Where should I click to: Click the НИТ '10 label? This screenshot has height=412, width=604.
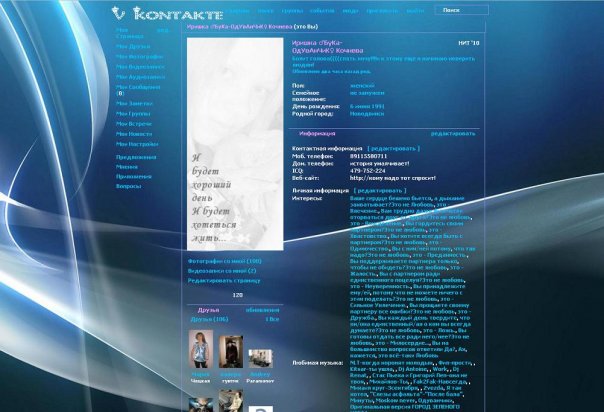(x=469, y=43)
